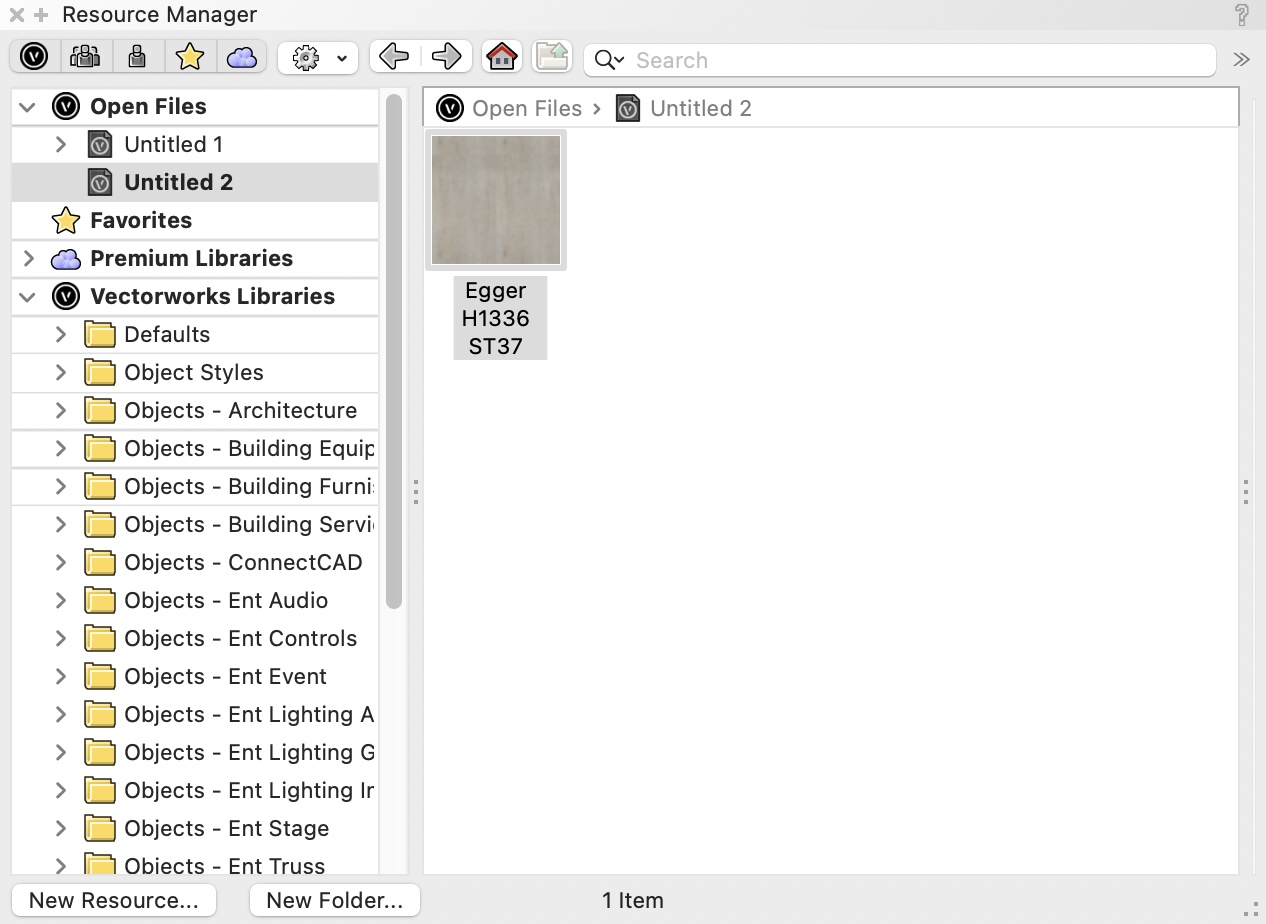Image resolution: width=1266 pixels, height=924 pixels.
Task: Expand the Defaults folder
Action: click(61, 334)
